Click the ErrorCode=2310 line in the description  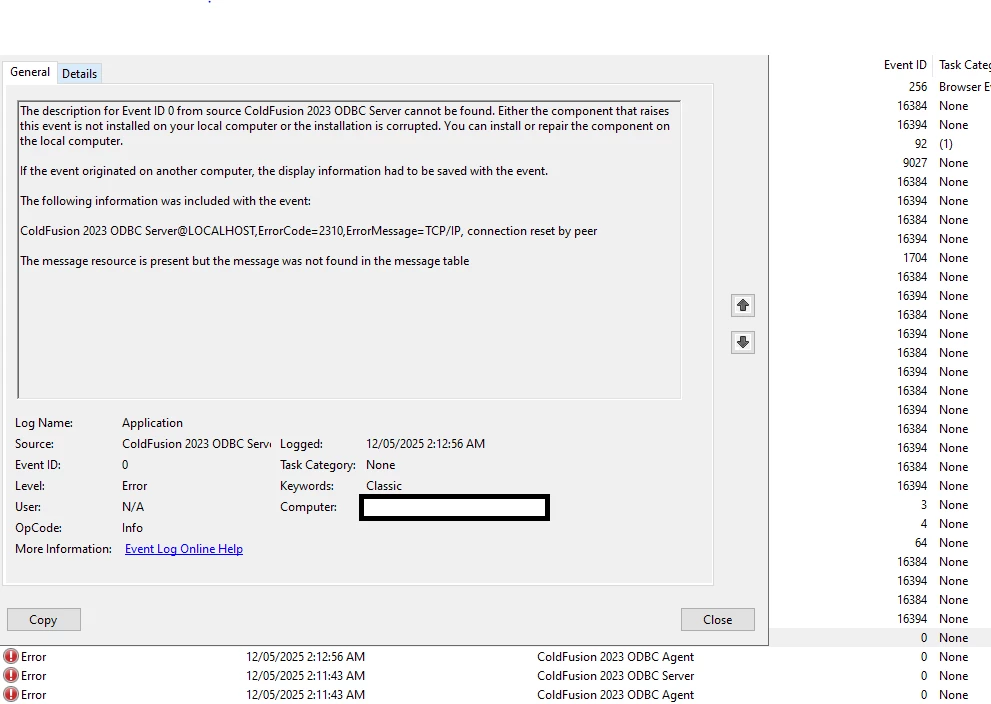[x=308, y=231]
